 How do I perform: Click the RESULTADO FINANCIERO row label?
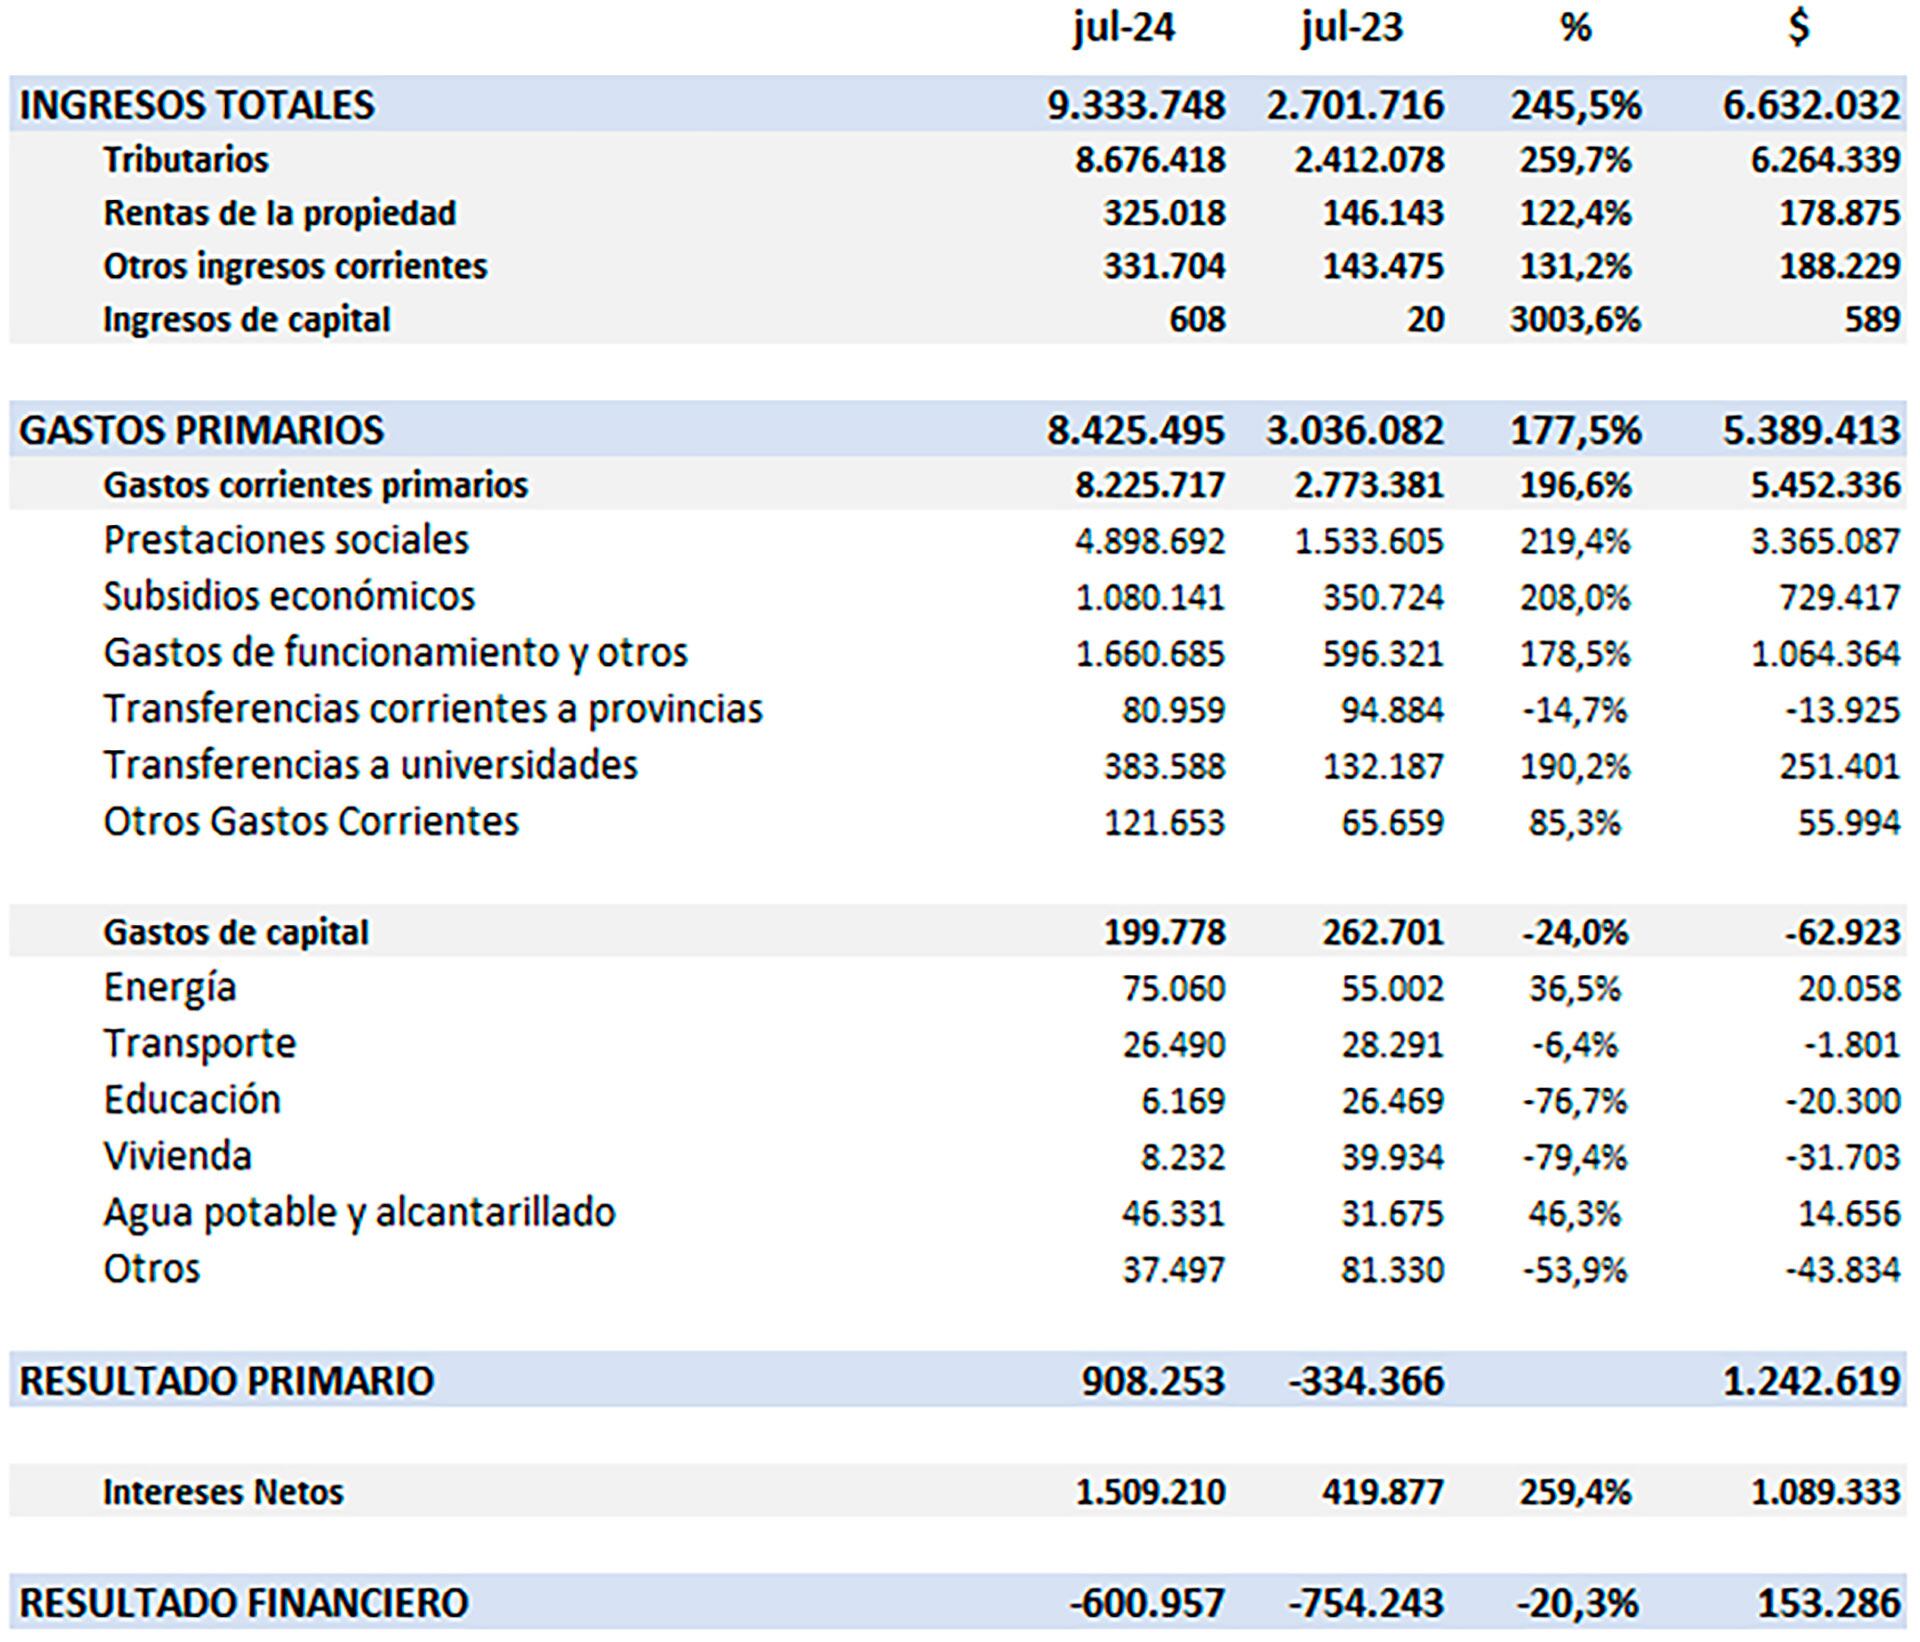(x=244, y=1603)
